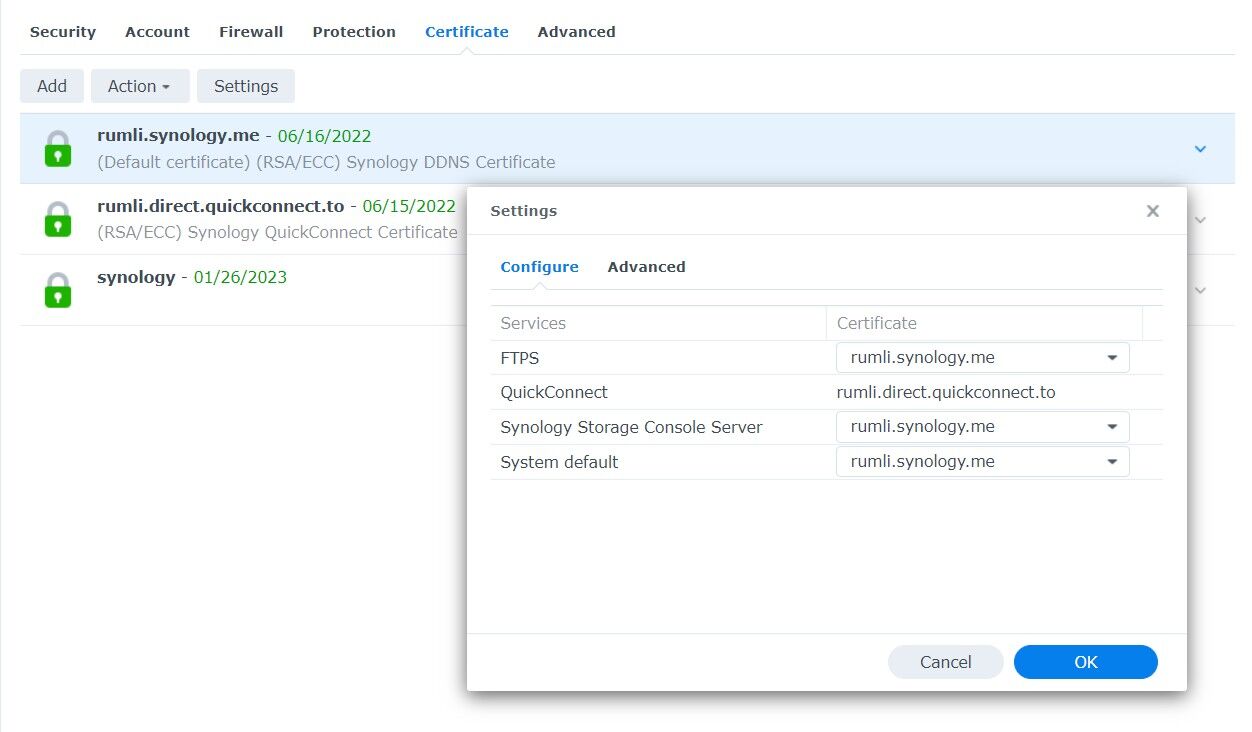
Task: Select the rumli.direct.quickconnect.to certificate name
Action: pos(221,206)
